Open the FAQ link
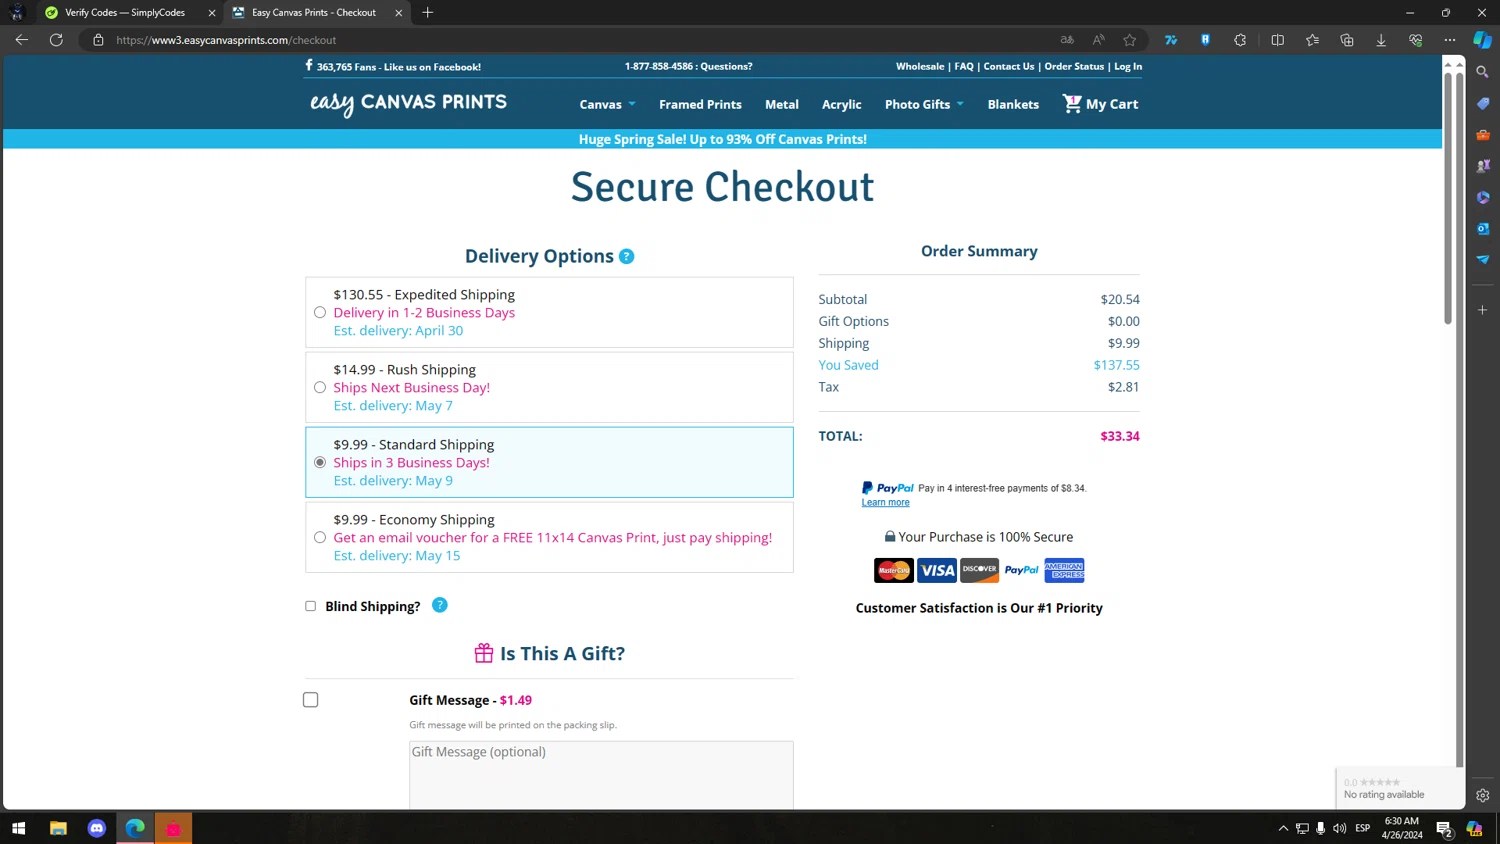 pos(964,66)
